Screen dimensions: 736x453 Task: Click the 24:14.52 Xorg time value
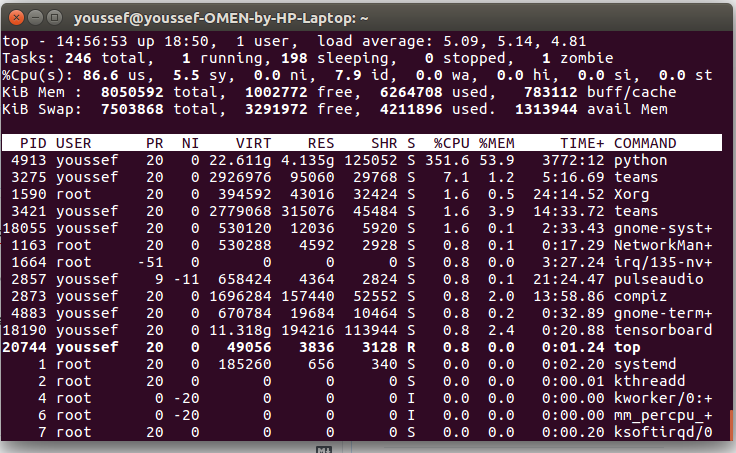[x=568, y=194]
